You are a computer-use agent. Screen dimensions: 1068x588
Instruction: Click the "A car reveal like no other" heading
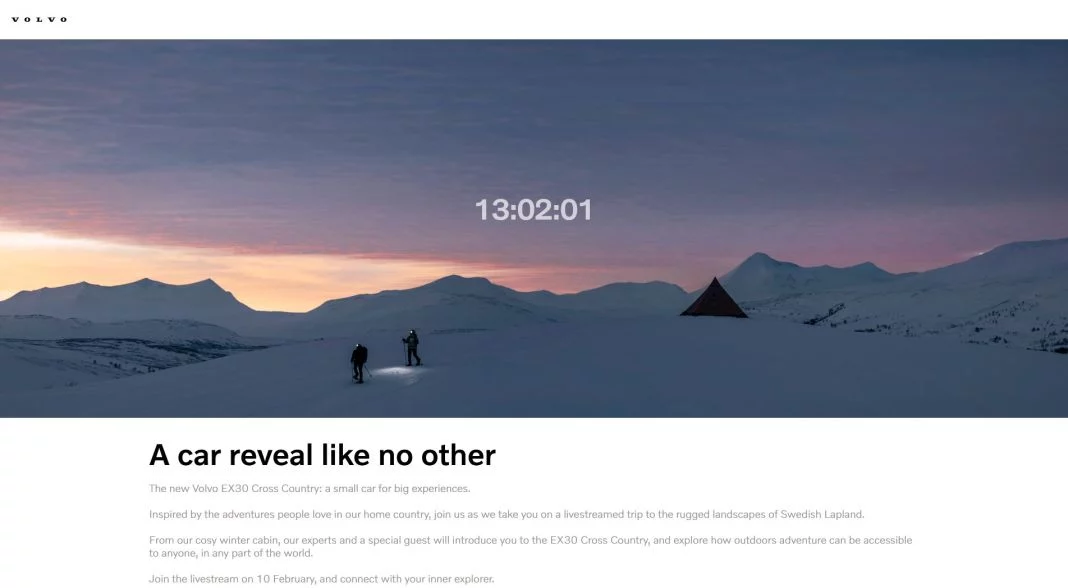(x=322, y=455)
